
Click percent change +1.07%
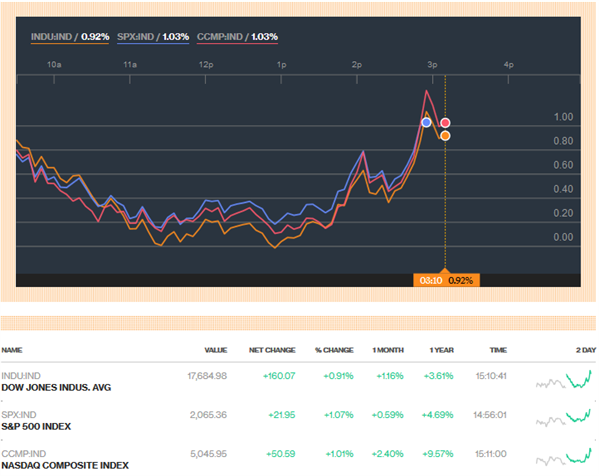[339, 415]
